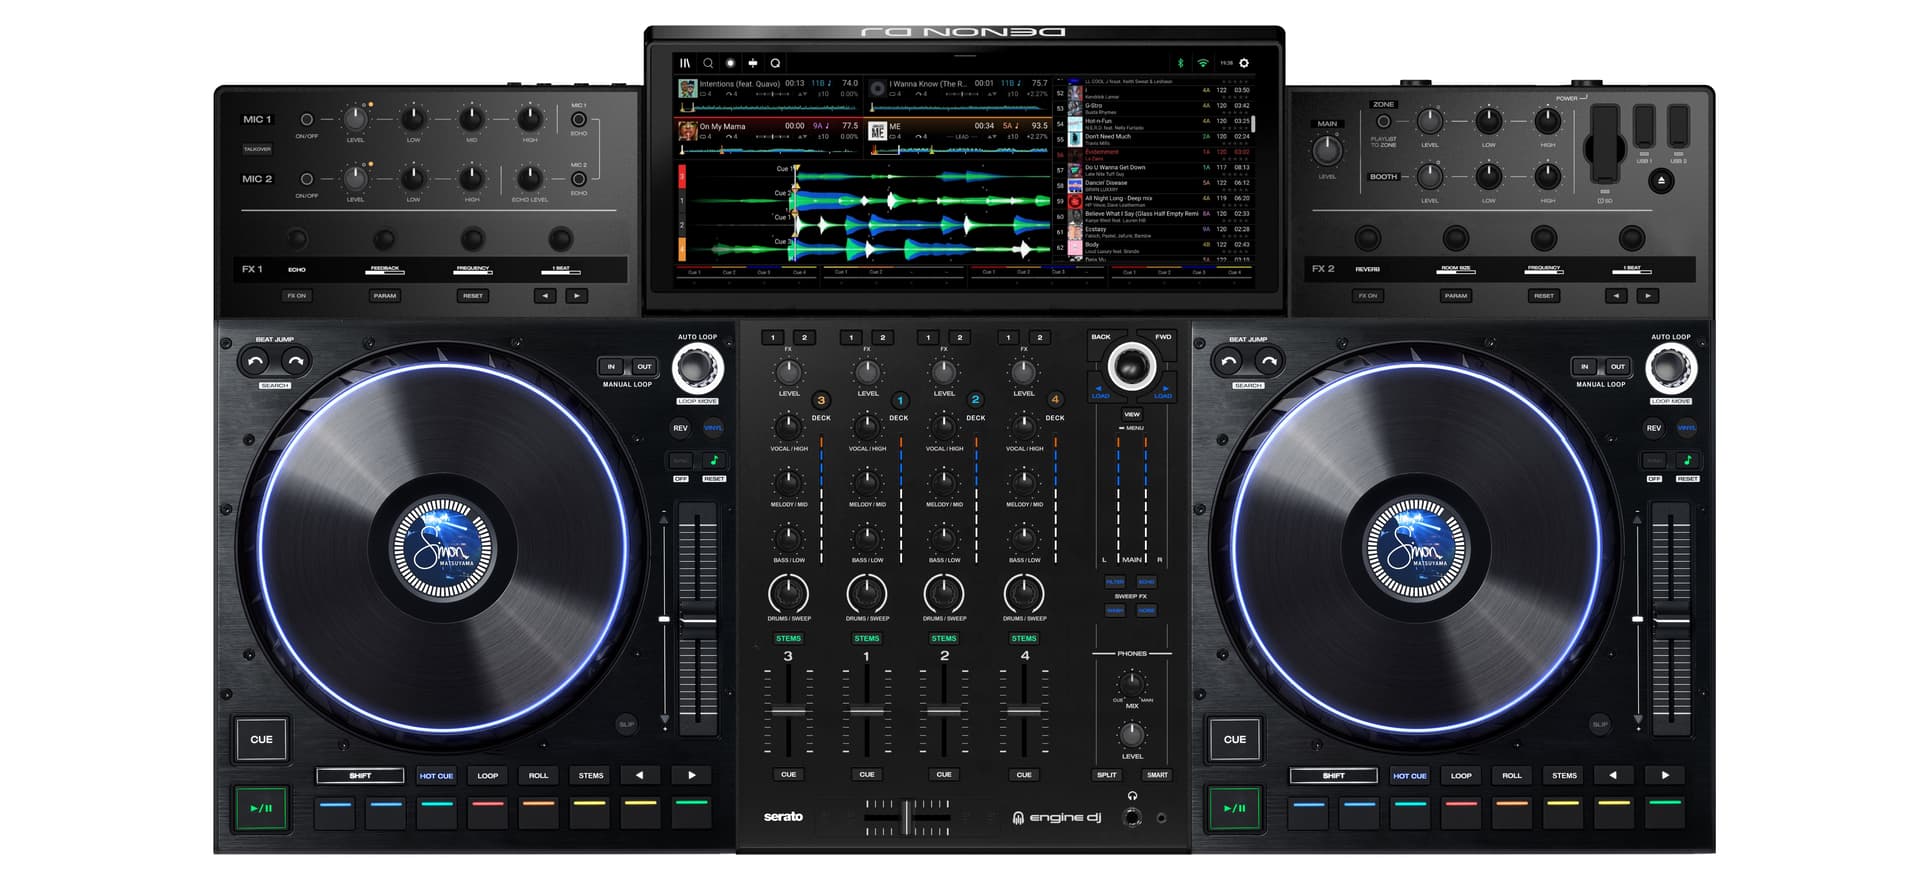Hit the right deck next pad page arrow
The height and width of the screenshot is (884, 1920).
1665,775
